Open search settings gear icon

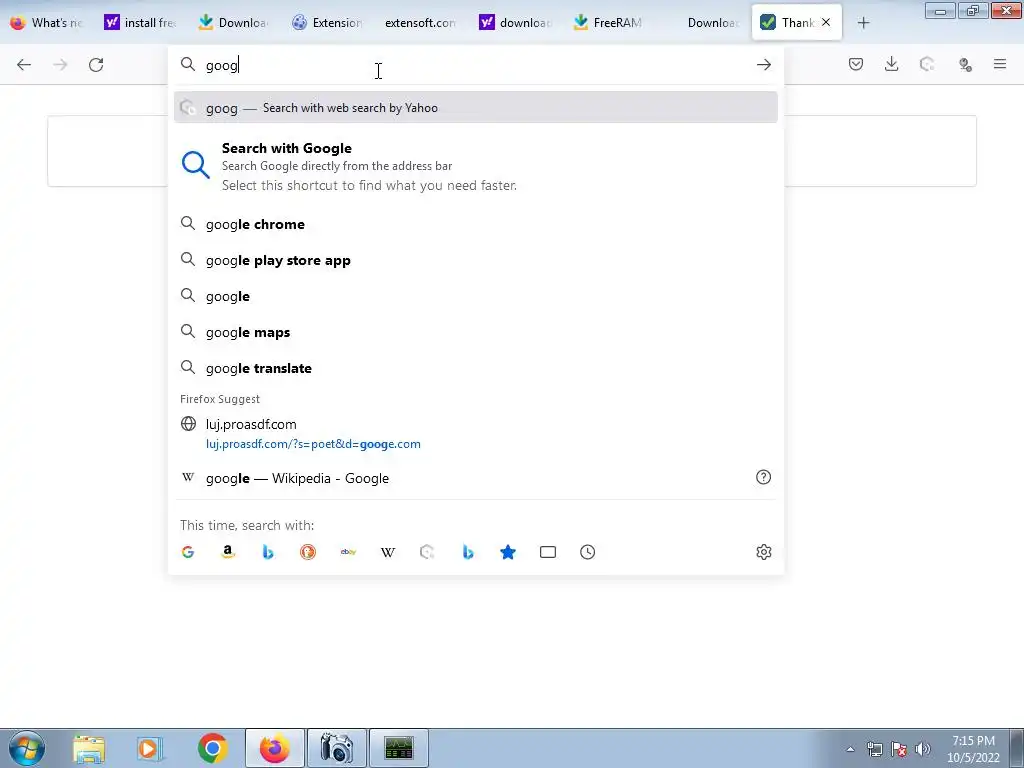763,552
